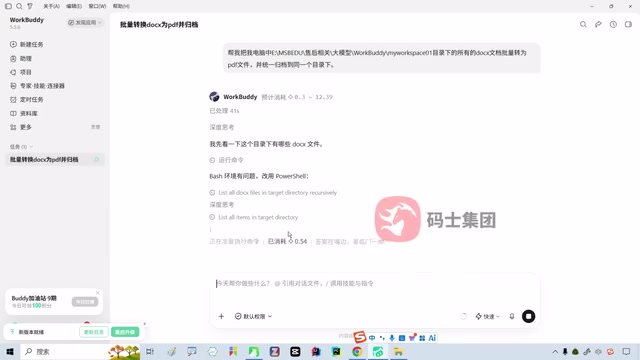
Task: Expand 'List all items in target directory' step
Action: [x=253, y=217]
